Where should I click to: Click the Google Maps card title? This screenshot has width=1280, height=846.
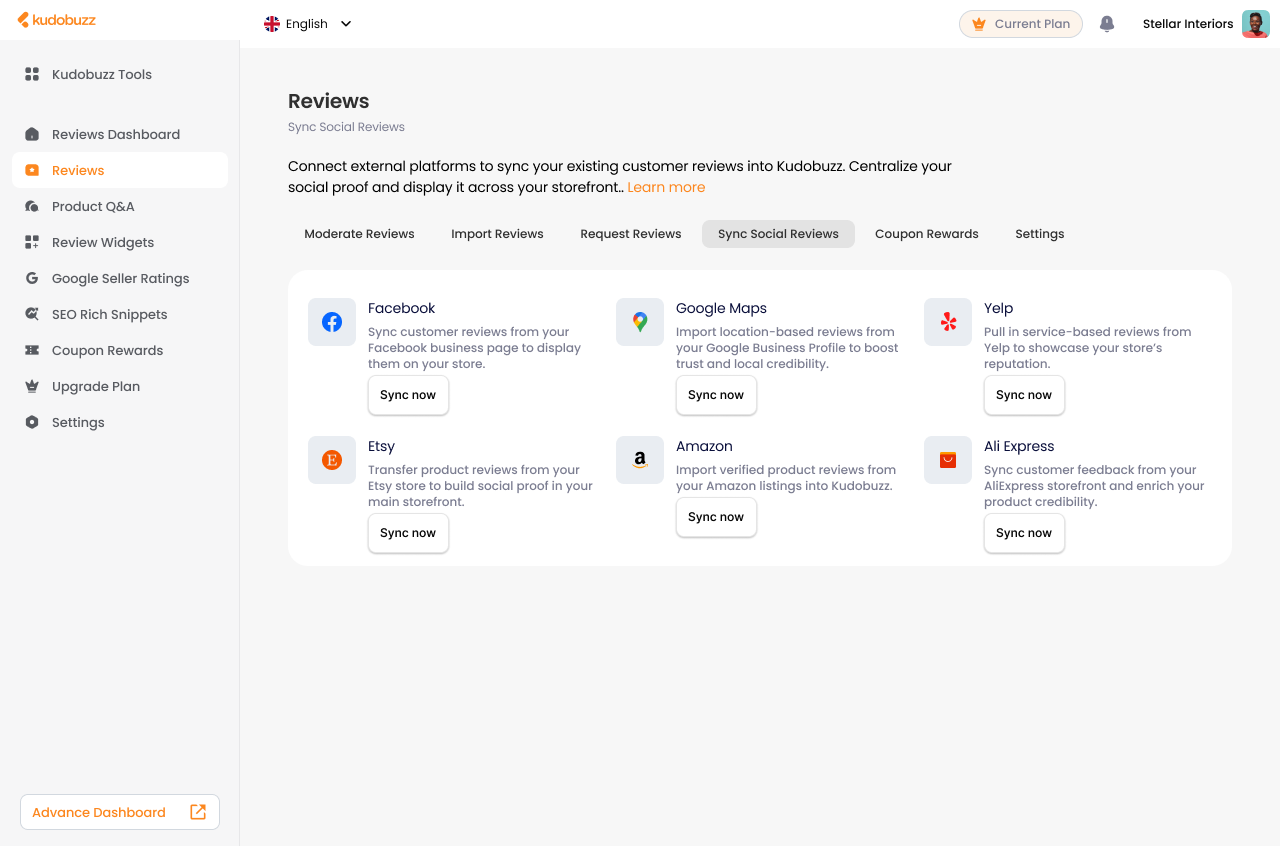click(721, 308)
